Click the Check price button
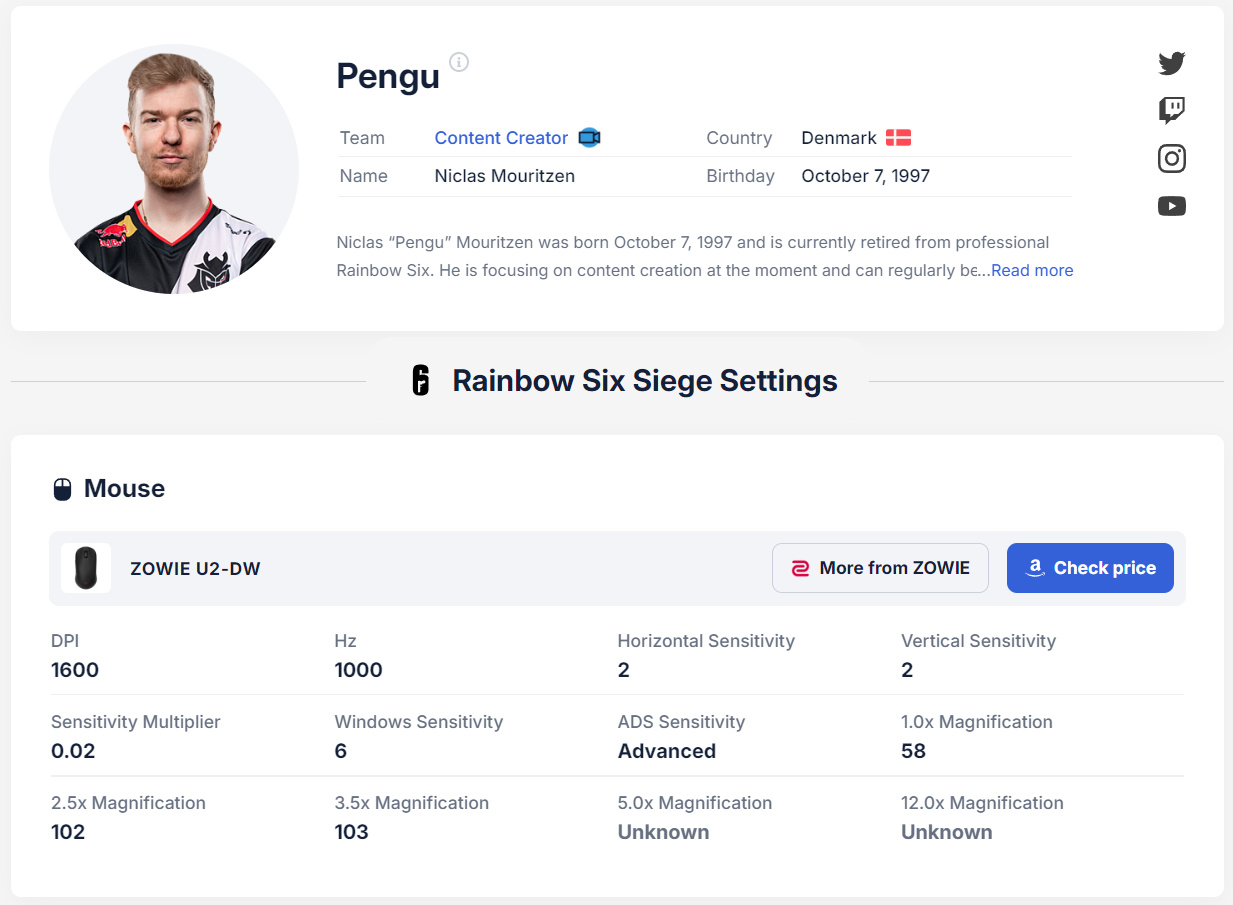 click(1090, 568)
